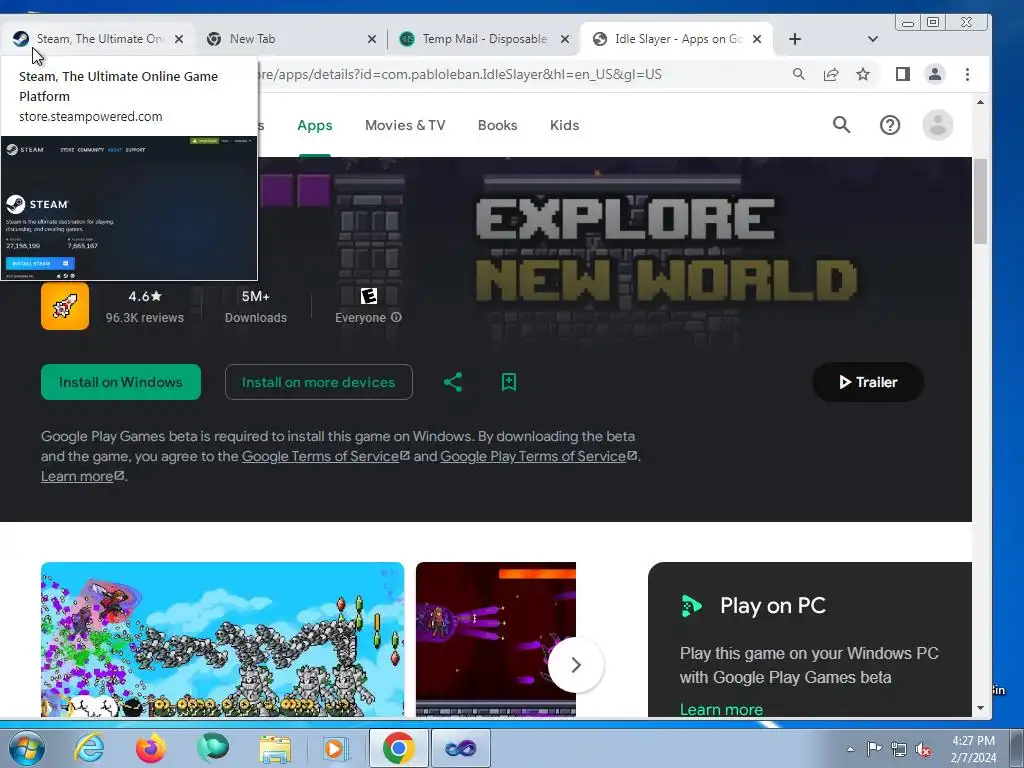Click the Steam page preview thumbnail

[x=129, y=208]
